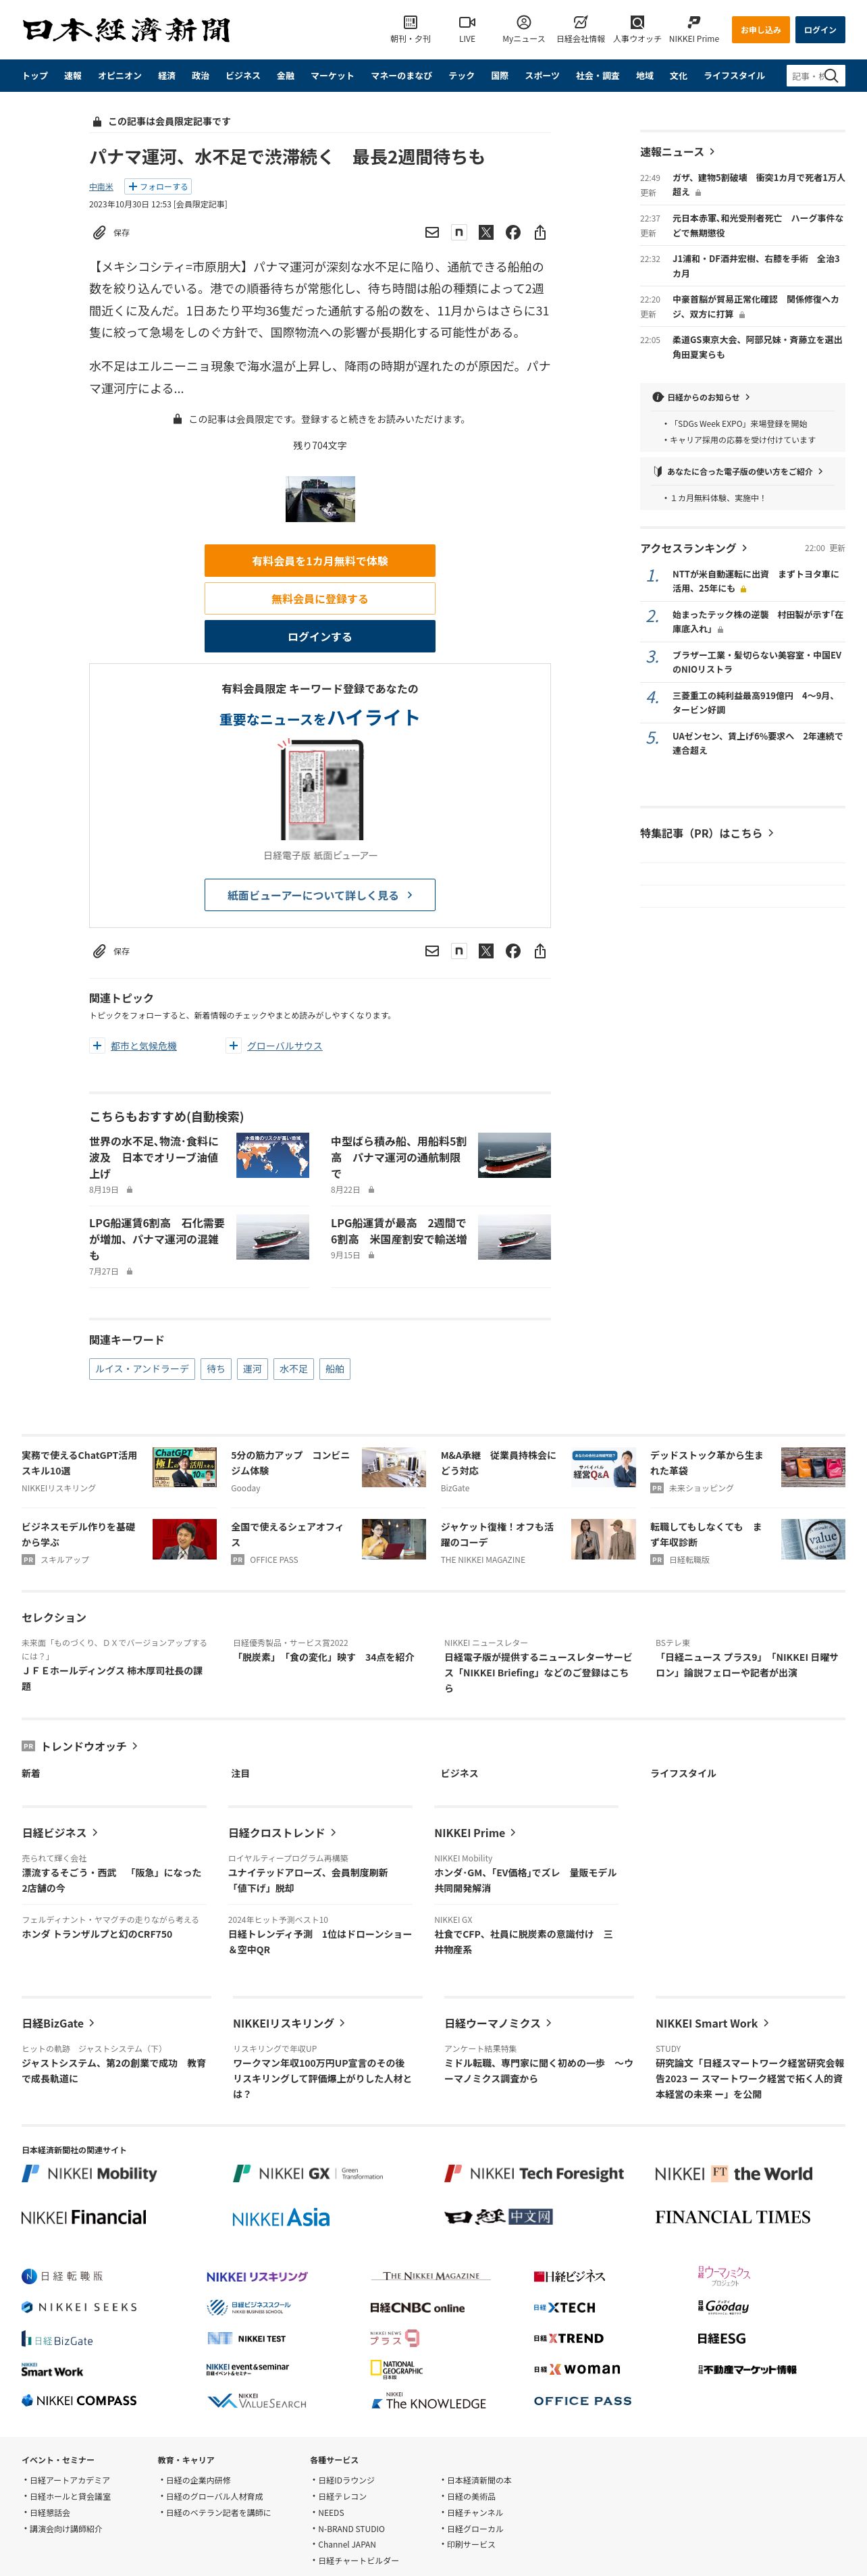Expand the 日経クロストレンド heading
Image resolution: width=867 pixels, height=2576 pixels.
pyautogui.click(x=282, y=1833)
